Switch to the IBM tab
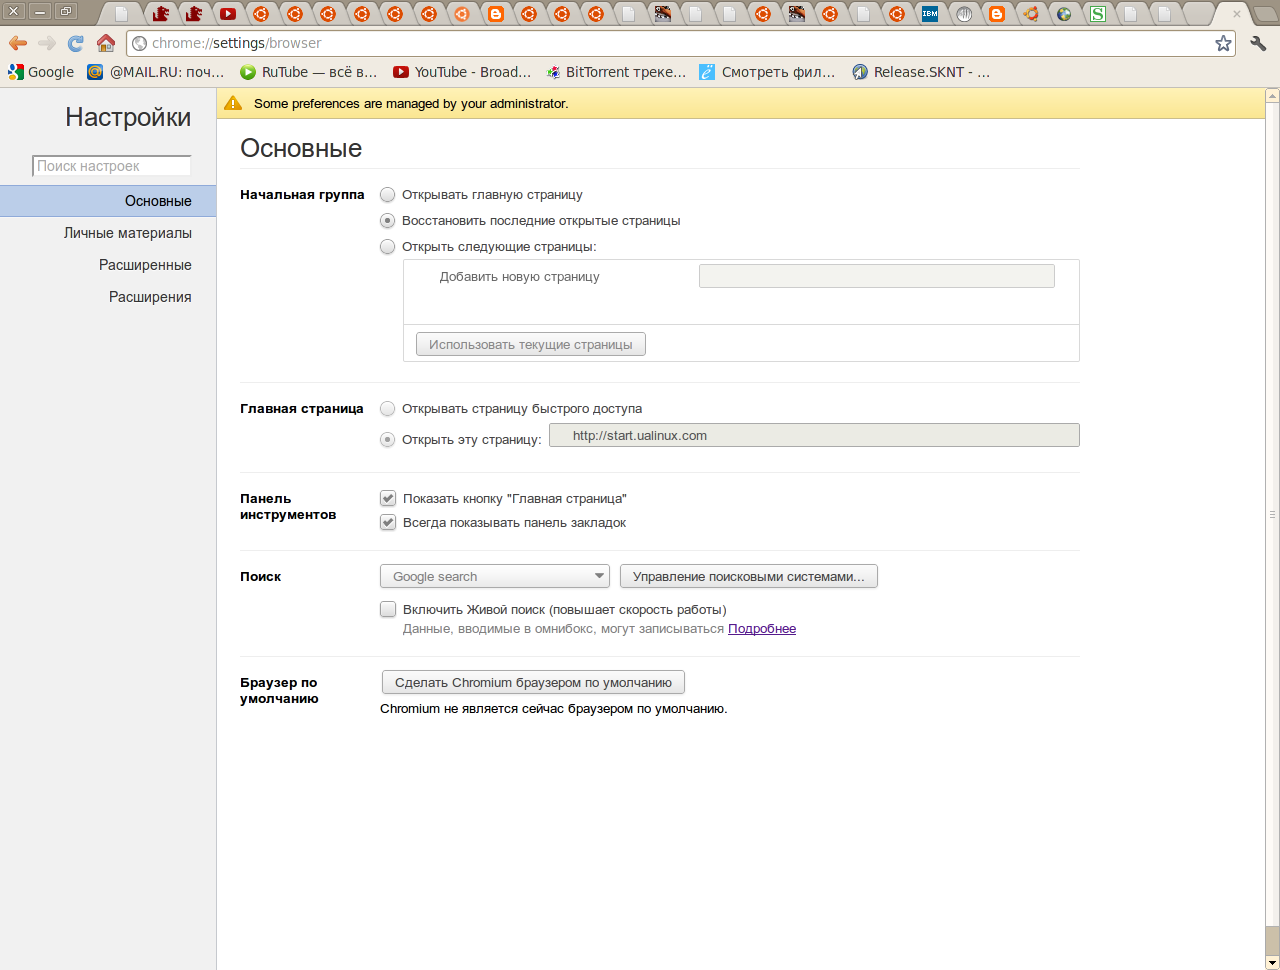The height and width of the screenshot is (970, 1280). [930, 14]
